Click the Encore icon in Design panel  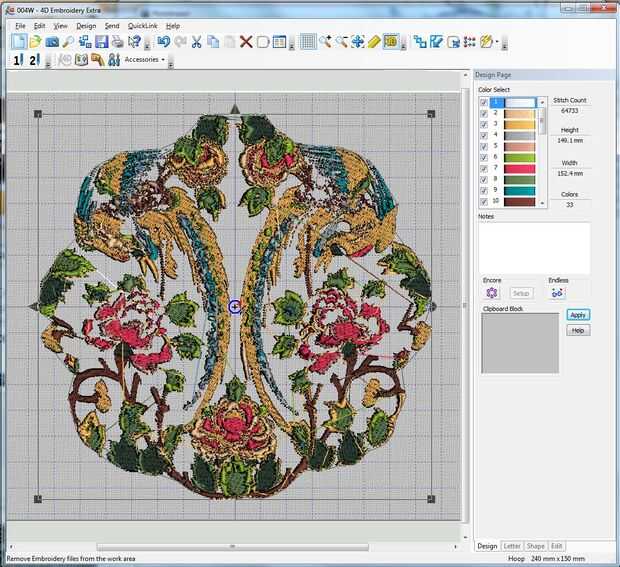[x=492, y=293]
